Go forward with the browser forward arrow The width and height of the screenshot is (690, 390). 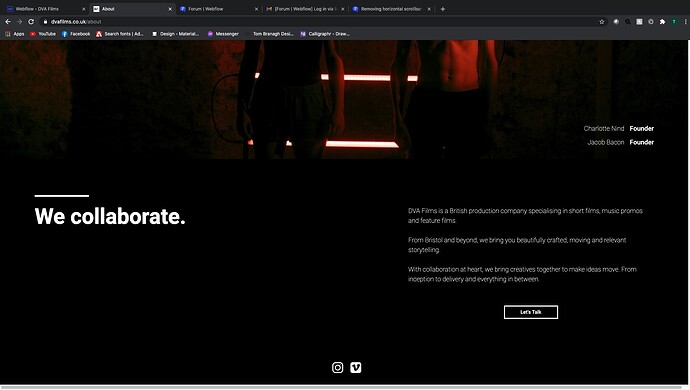coord(19,22)
